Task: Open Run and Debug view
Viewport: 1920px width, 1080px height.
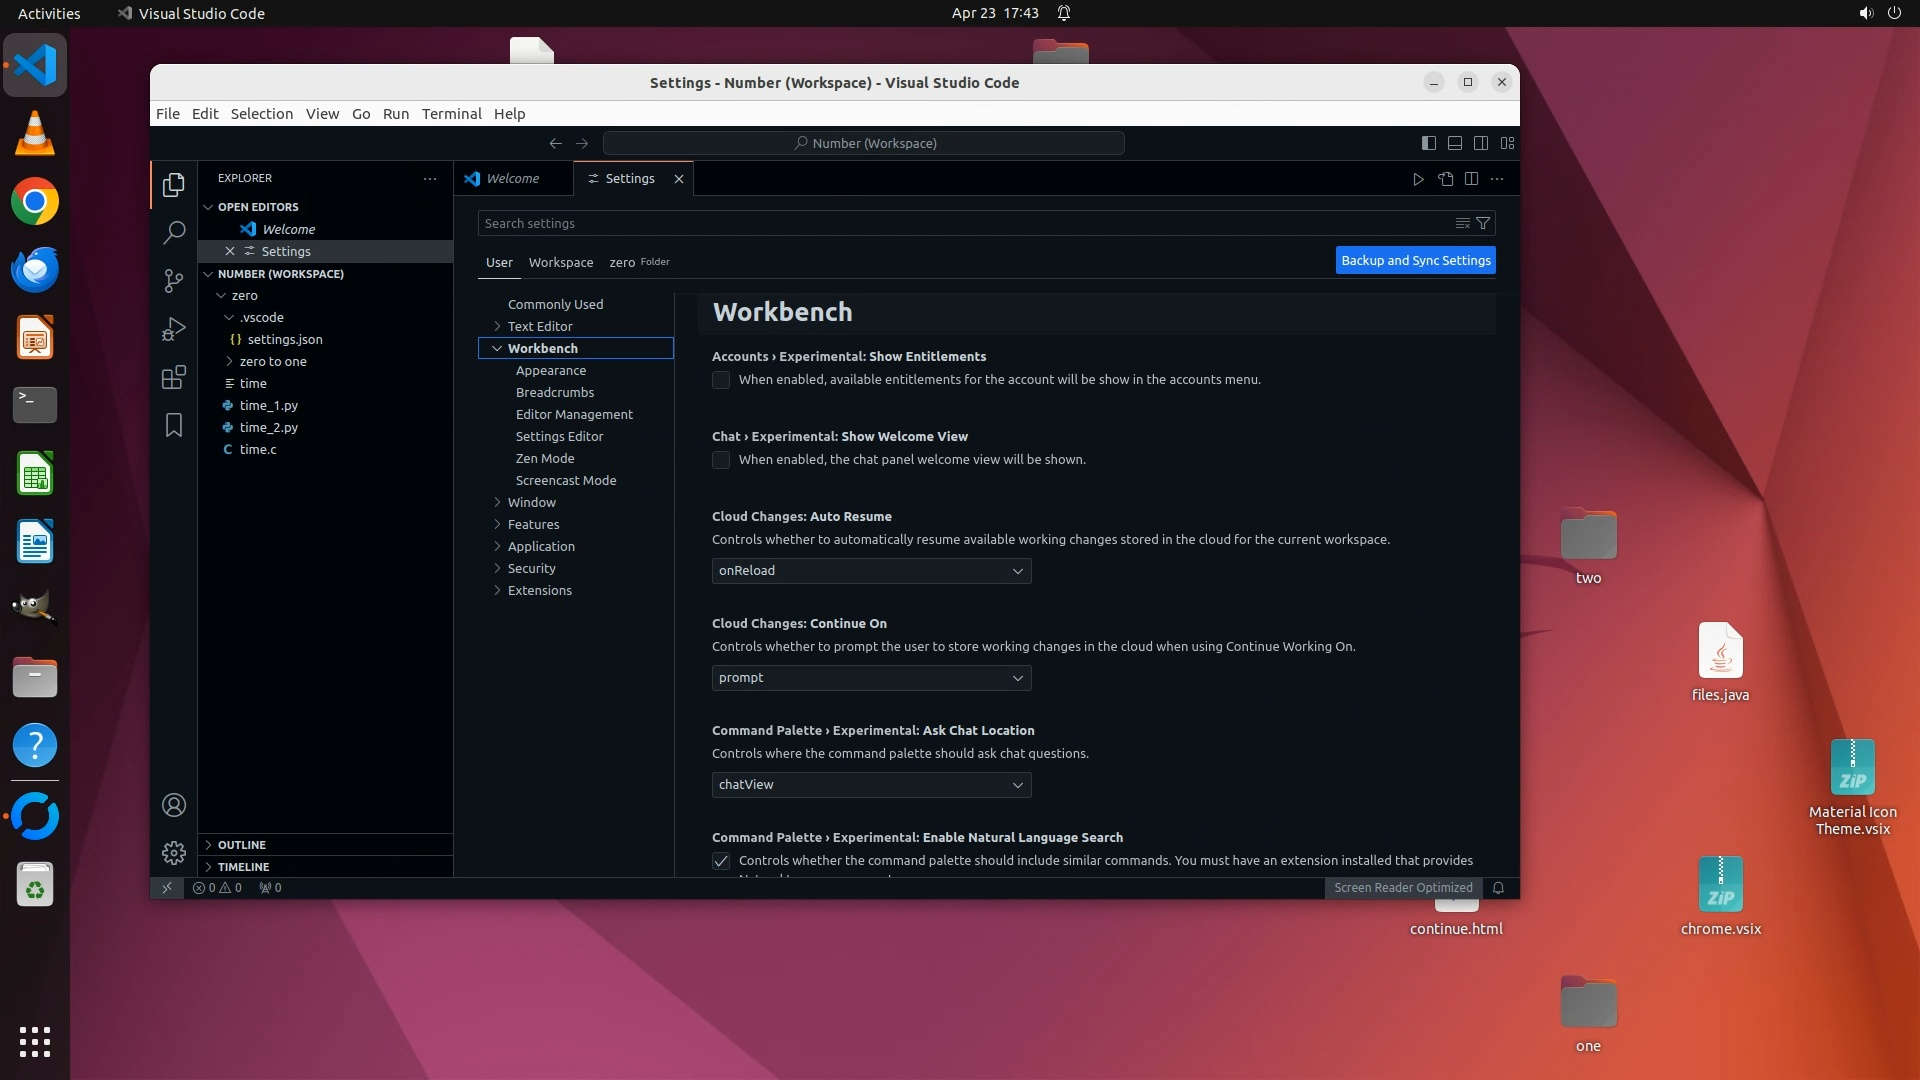Action: (174, 329)
